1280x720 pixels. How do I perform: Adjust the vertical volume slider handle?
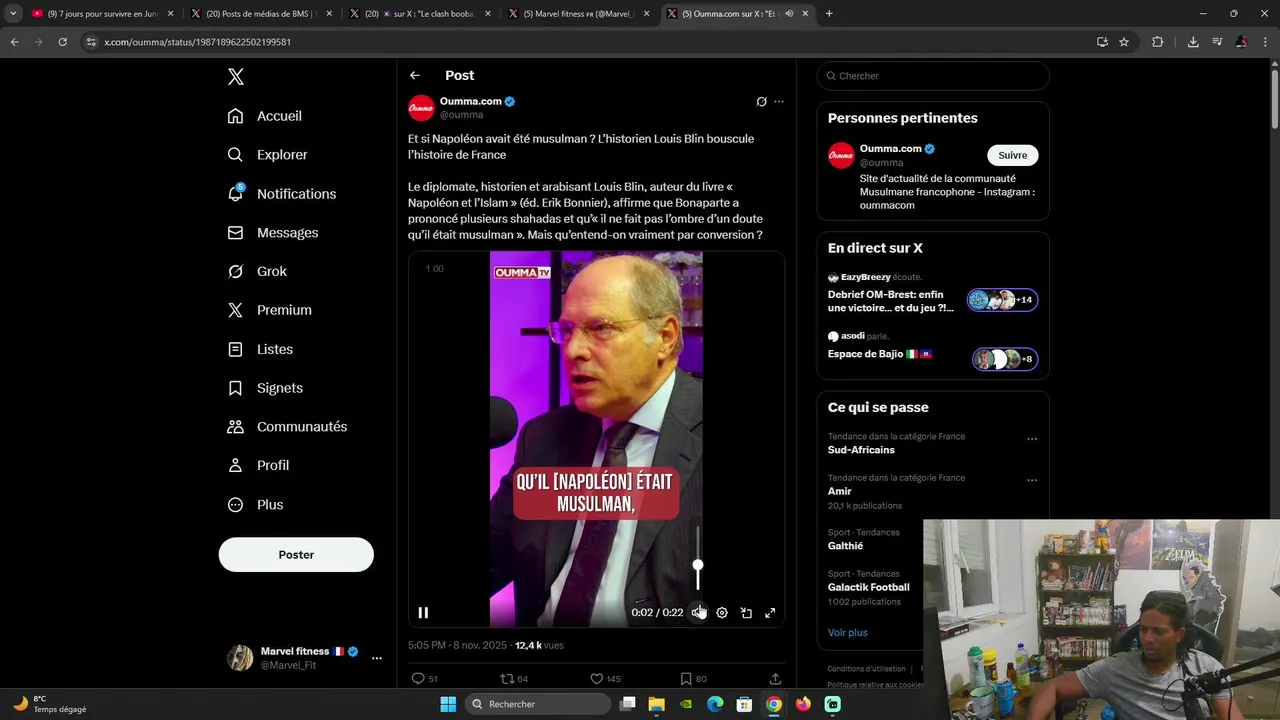pos(698,566)
